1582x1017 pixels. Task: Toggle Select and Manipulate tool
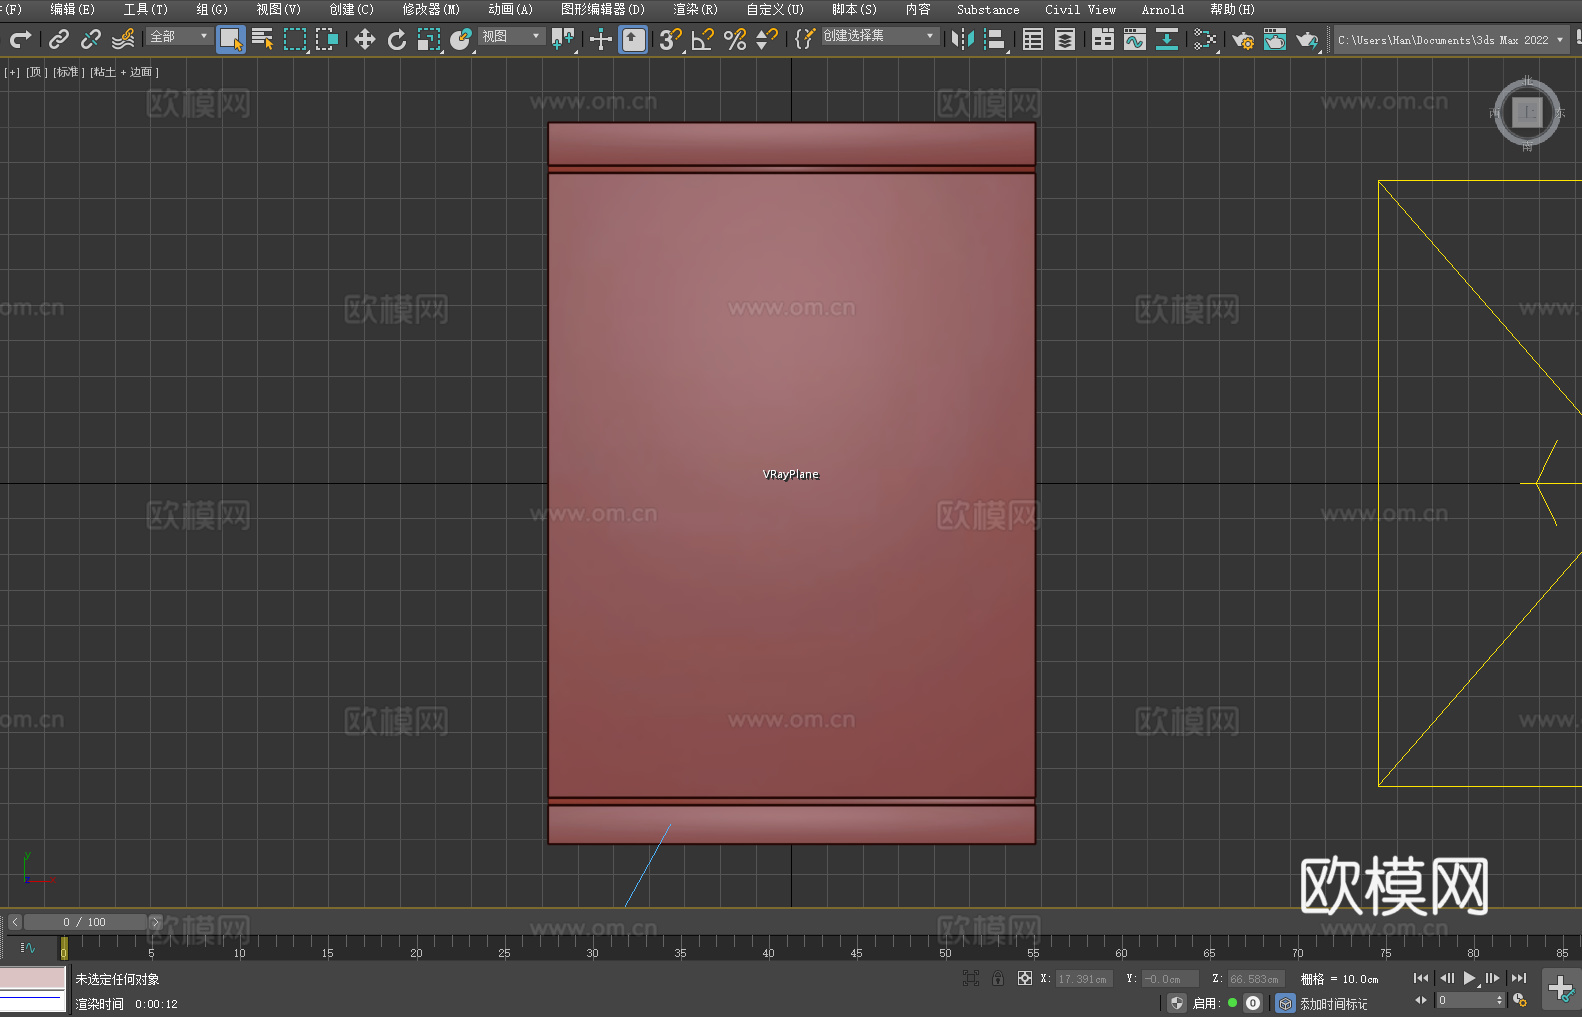click(600, 39)
